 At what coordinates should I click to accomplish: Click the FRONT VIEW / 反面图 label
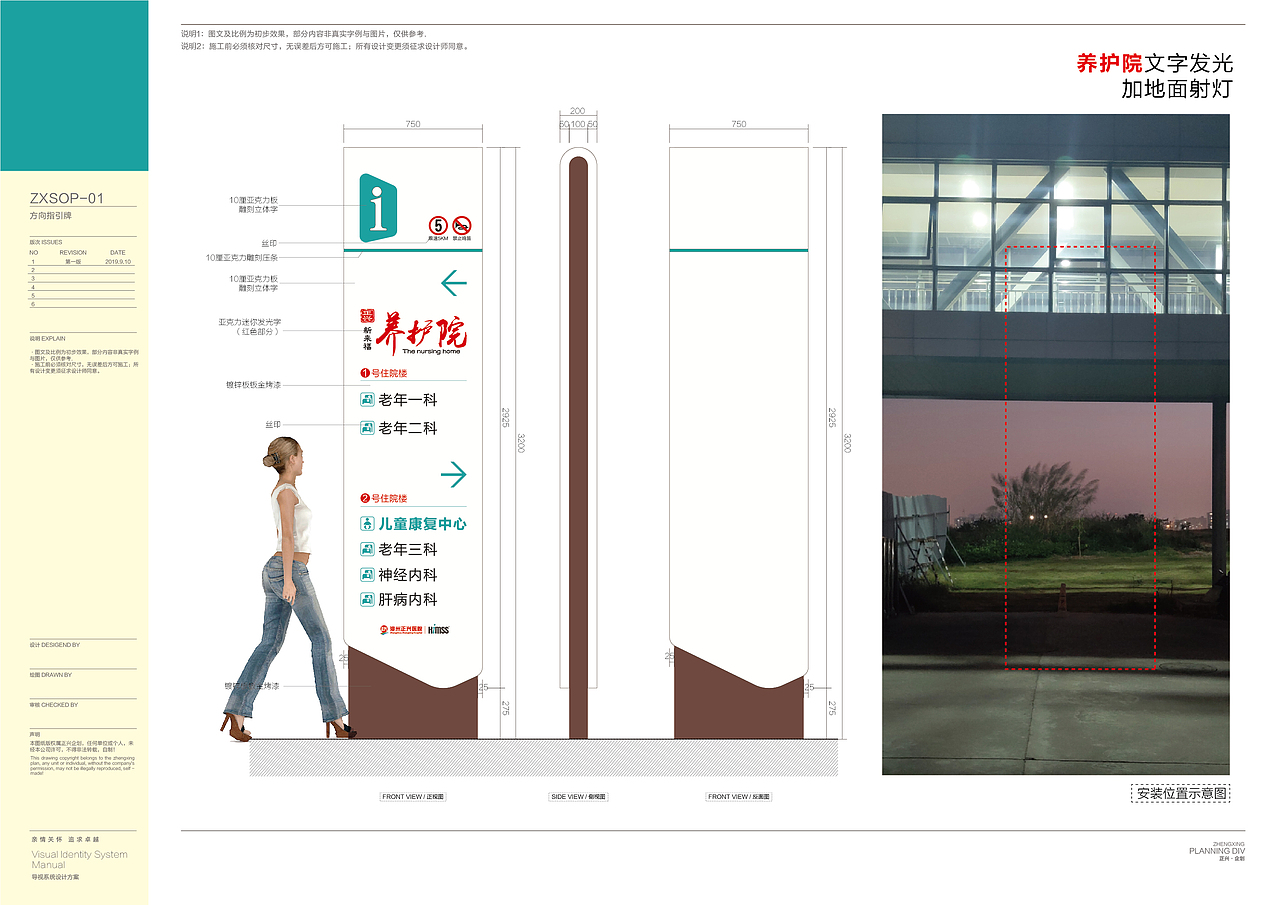coord(739,797)
